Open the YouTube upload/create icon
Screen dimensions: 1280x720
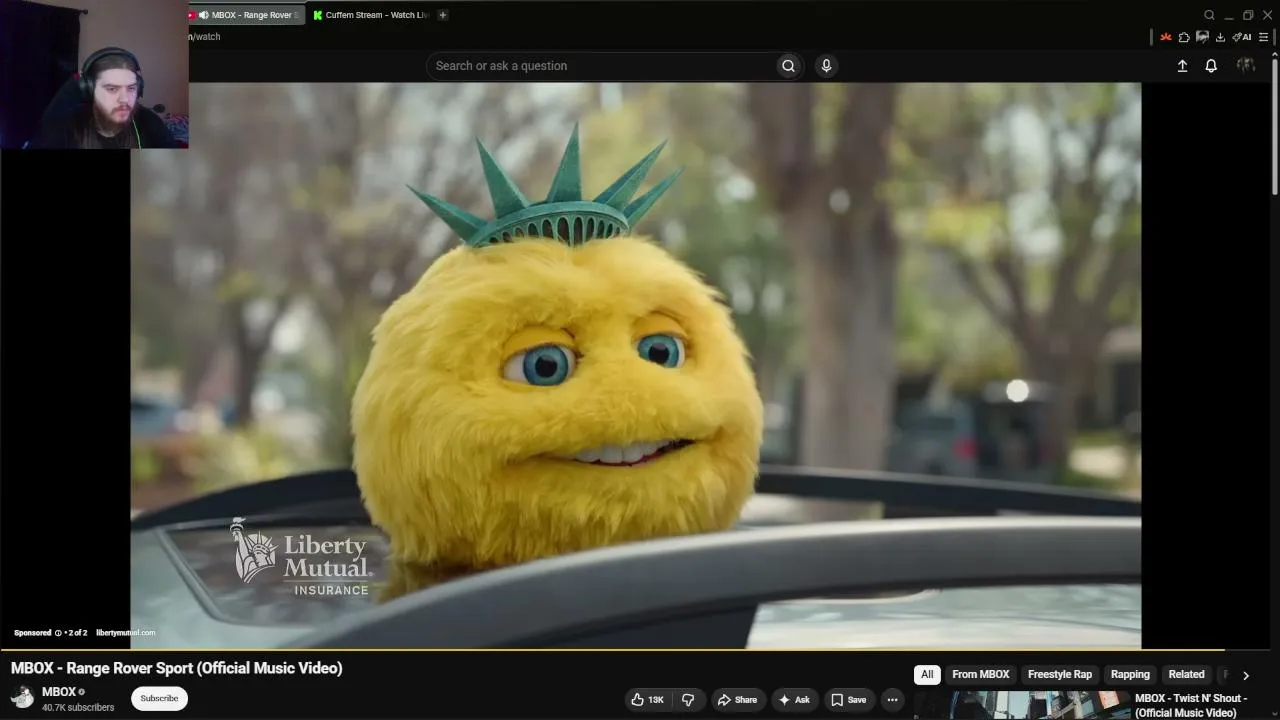[1182, 66]
